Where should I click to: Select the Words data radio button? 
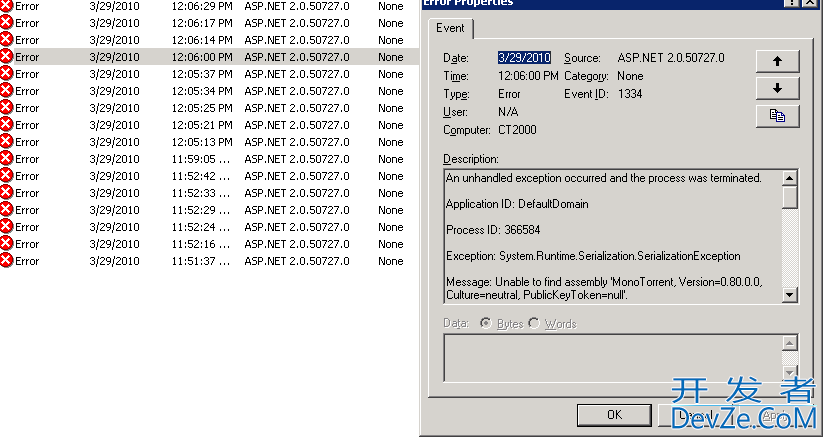[x=534, y=323]
